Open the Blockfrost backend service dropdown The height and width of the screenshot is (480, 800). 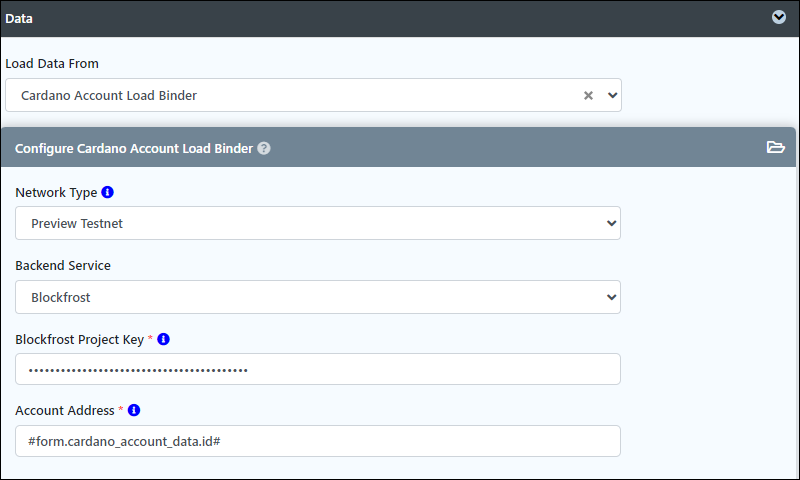318,297
